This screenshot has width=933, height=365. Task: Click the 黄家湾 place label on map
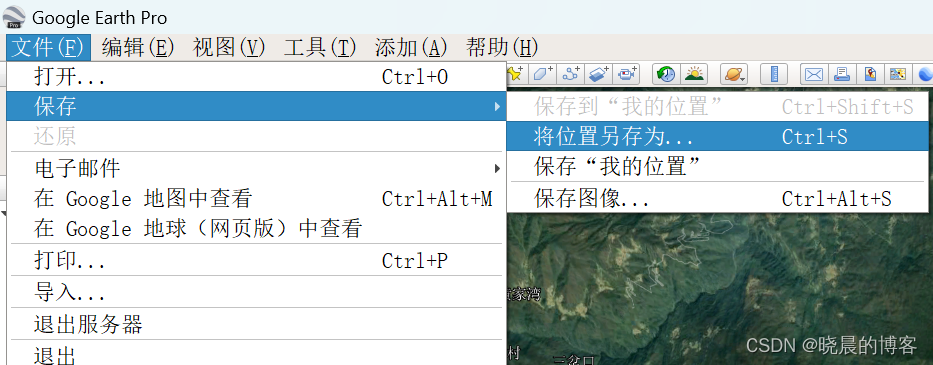click(524, 294)
